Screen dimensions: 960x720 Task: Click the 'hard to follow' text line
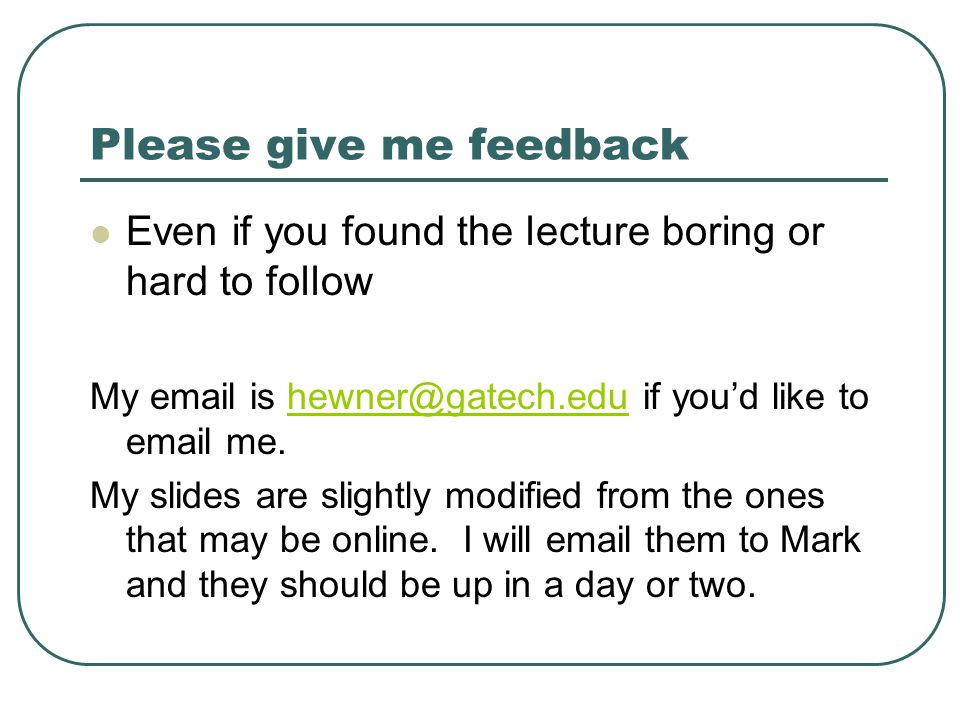249,282
